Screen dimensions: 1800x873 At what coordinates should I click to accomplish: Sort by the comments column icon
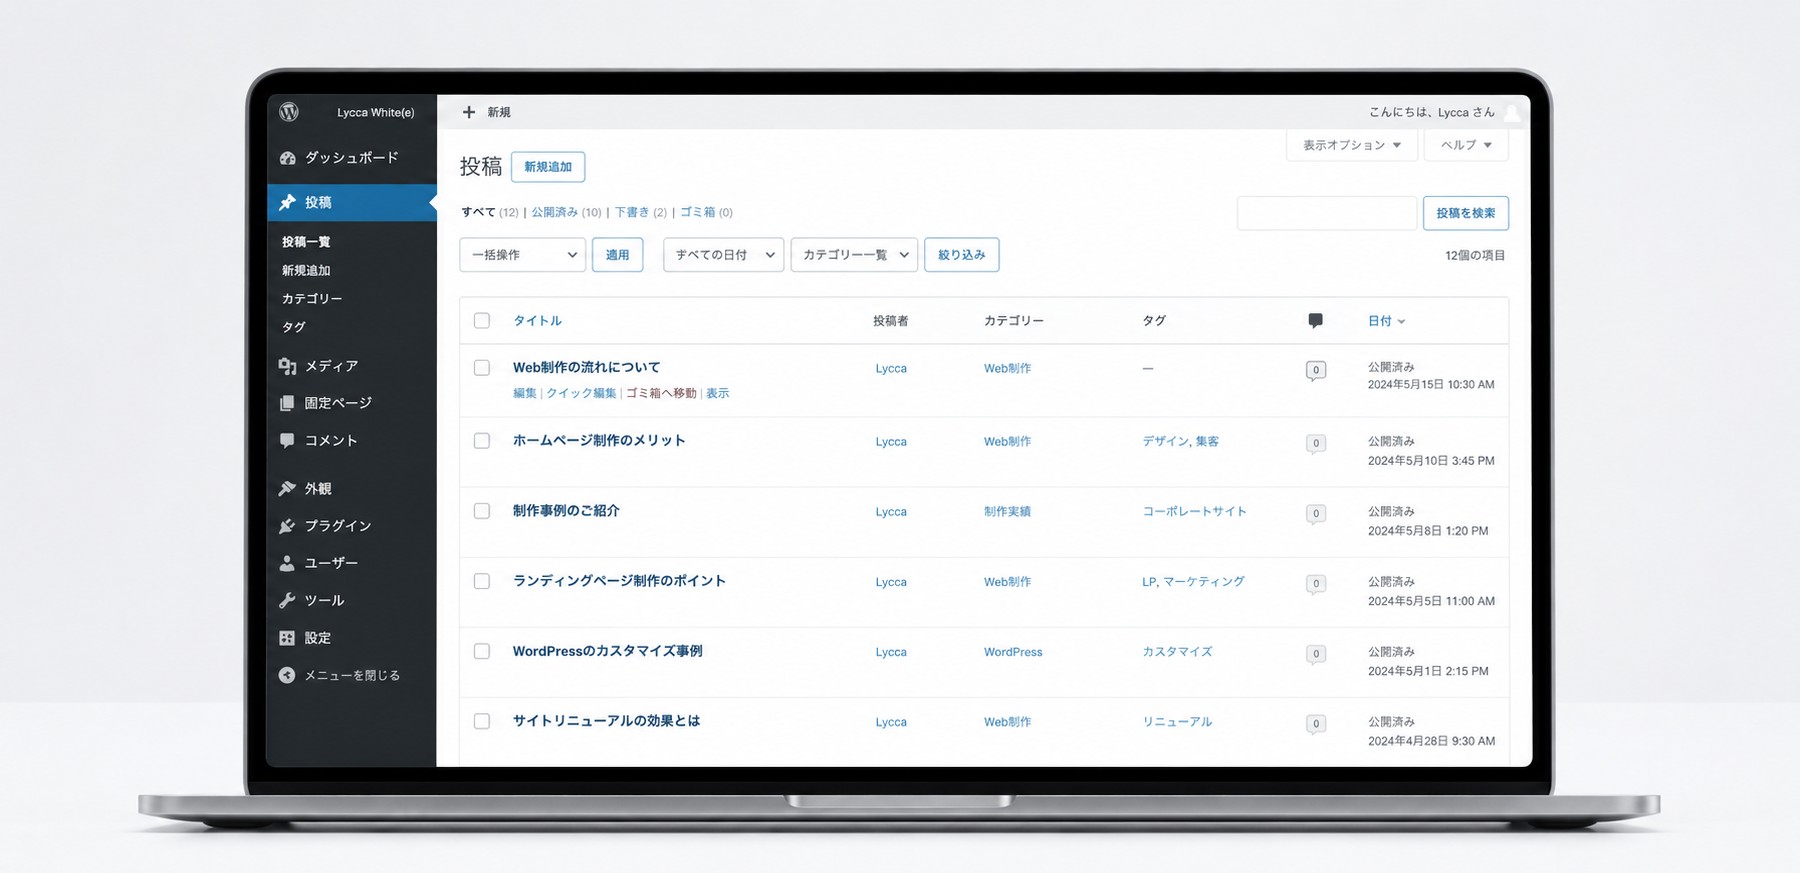click(1315, 321)
